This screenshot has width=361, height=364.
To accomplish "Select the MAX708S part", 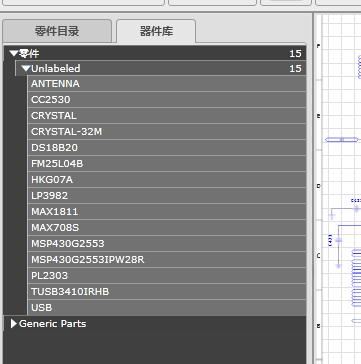I will (x=167, y=227).
